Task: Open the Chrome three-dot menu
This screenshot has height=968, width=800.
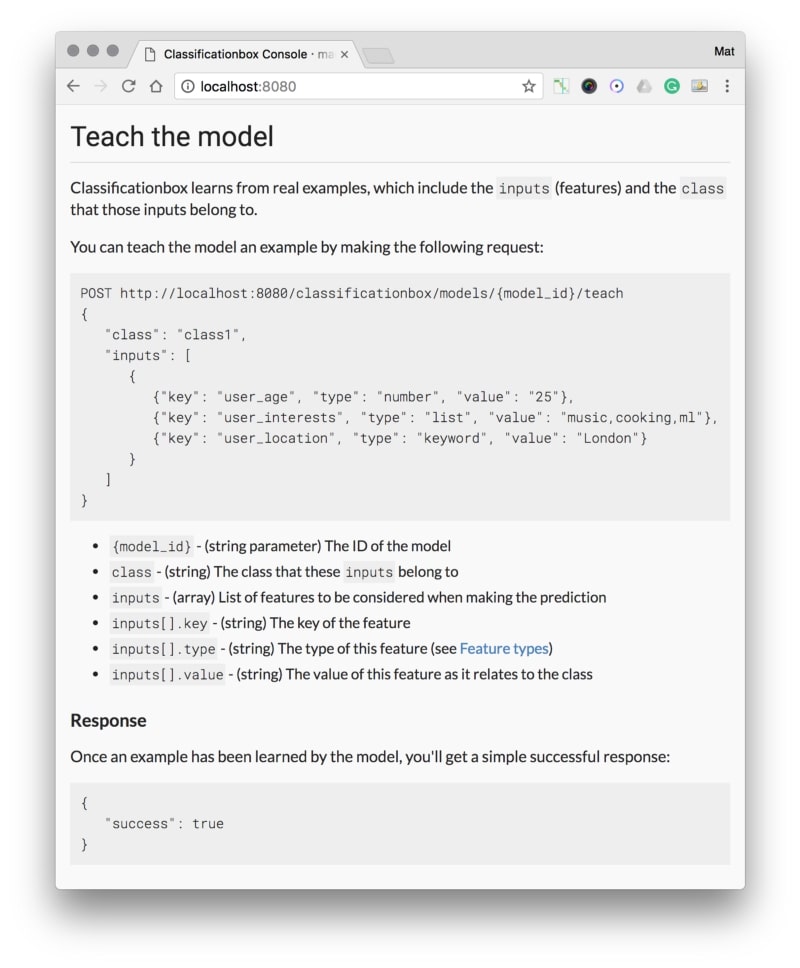Action: click(727, 86)
